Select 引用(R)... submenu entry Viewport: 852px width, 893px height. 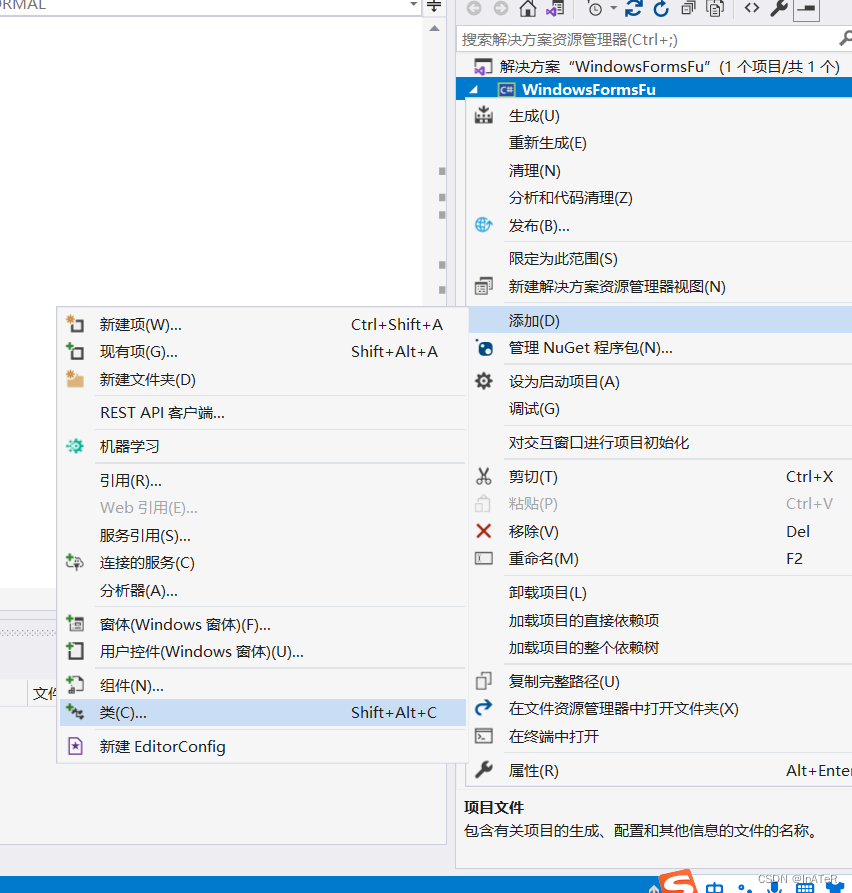click(x=263, y=481)
